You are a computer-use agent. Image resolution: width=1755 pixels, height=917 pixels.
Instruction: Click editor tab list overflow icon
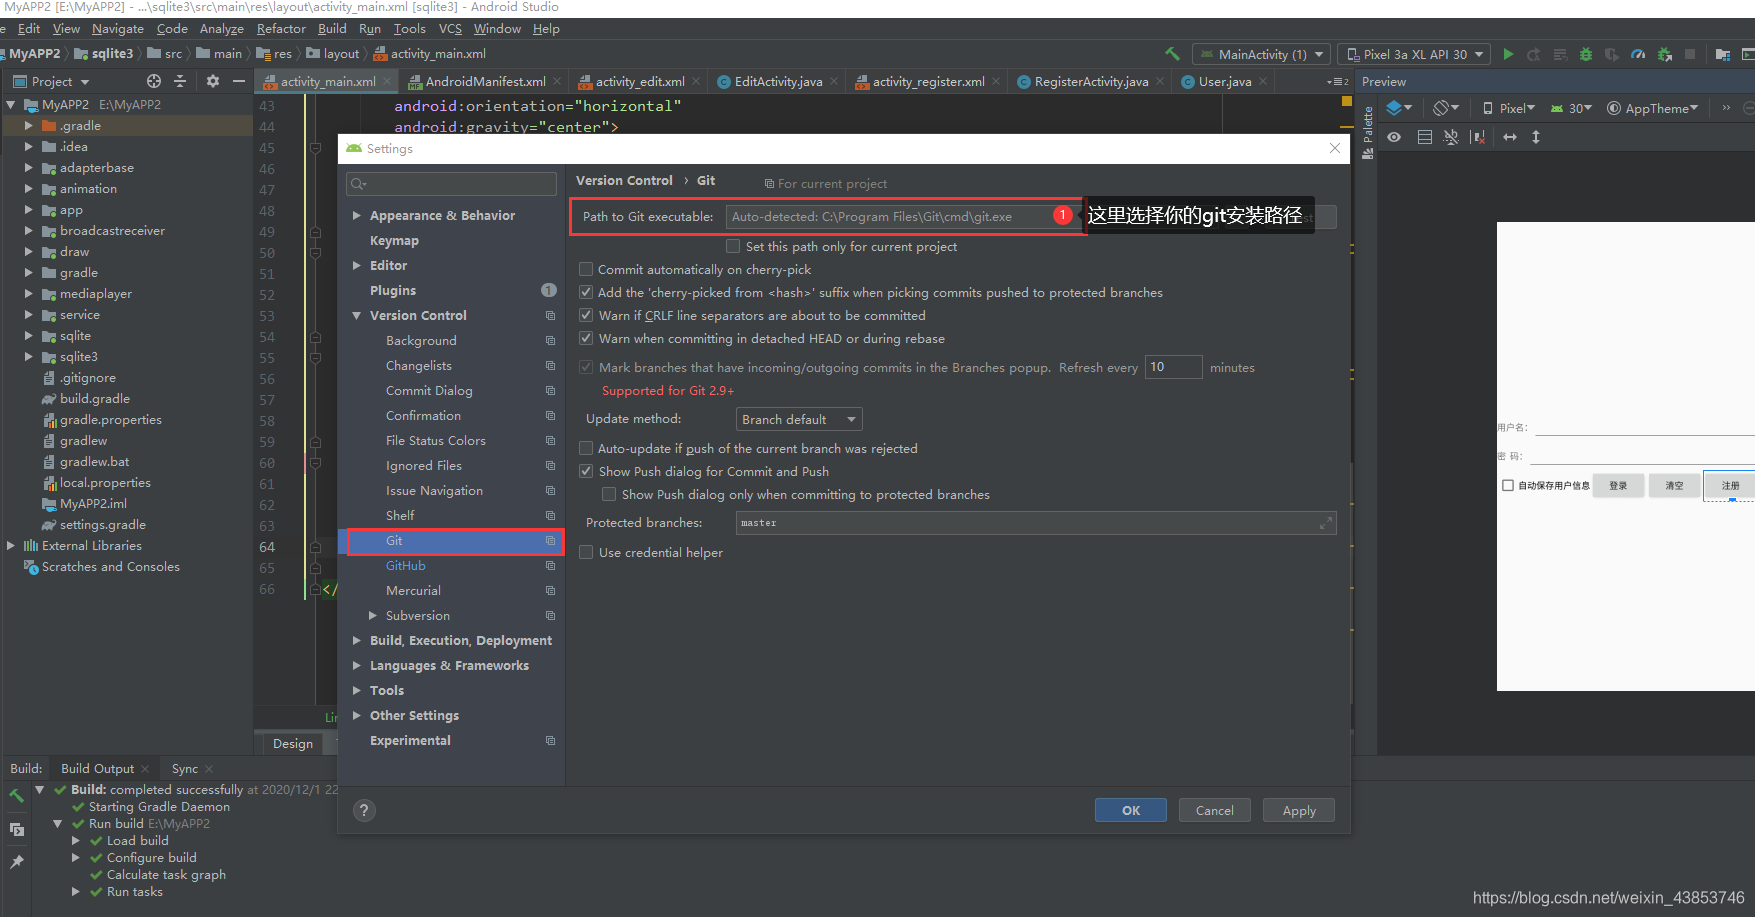[x=1338, y=82]
